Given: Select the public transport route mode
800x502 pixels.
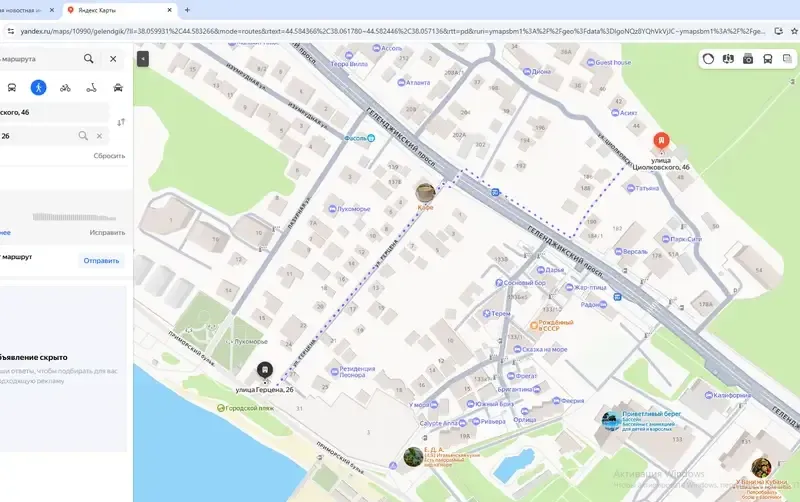Looking at the screenshot, I should [x=12, y=87].
